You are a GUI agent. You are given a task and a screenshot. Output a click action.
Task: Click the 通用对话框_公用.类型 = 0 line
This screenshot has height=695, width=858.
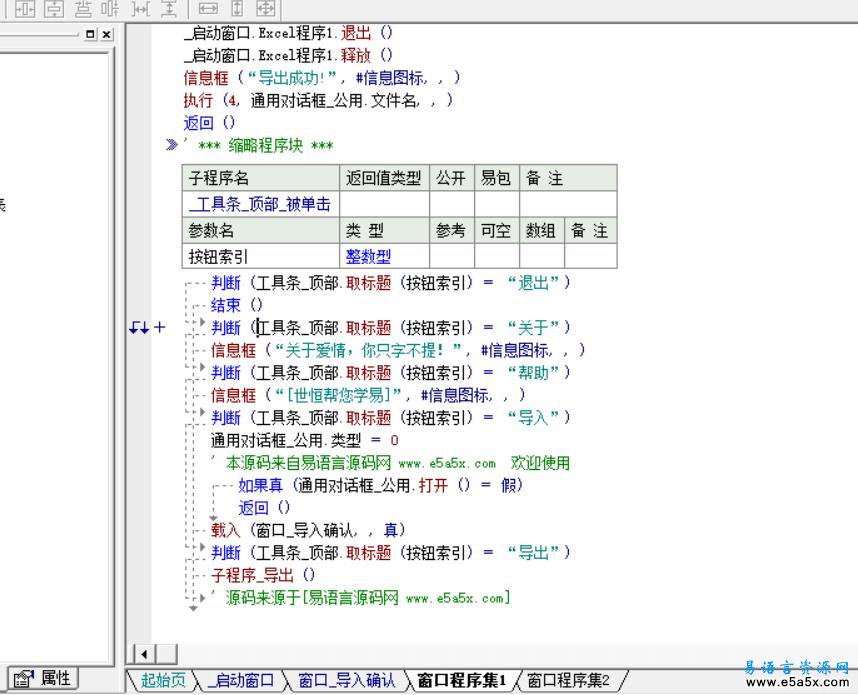click(305, 440)
